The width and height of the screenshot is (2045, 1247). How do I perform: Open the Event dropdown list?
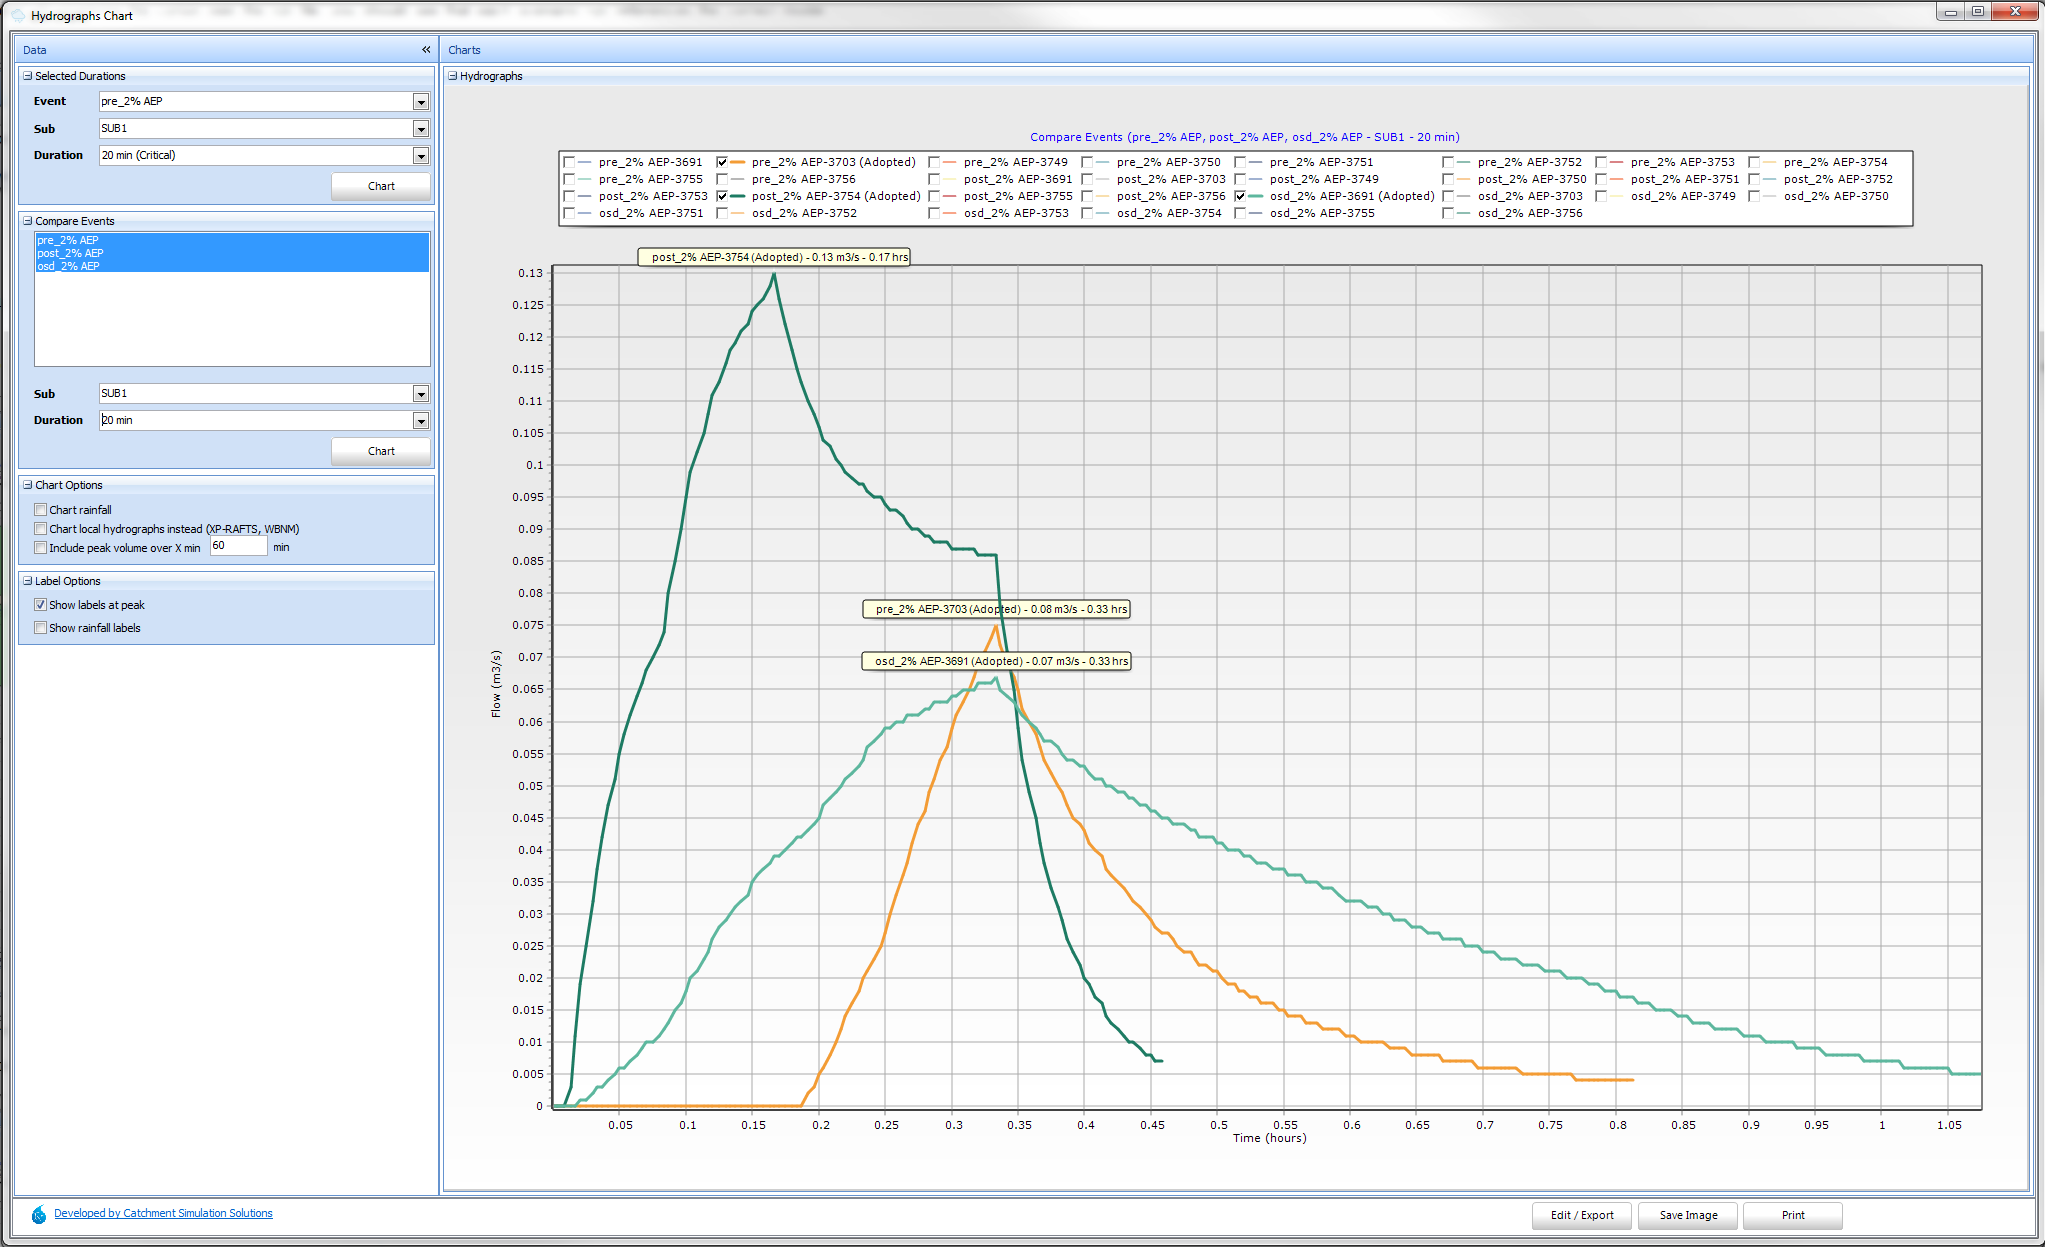[x=421, y=102]
